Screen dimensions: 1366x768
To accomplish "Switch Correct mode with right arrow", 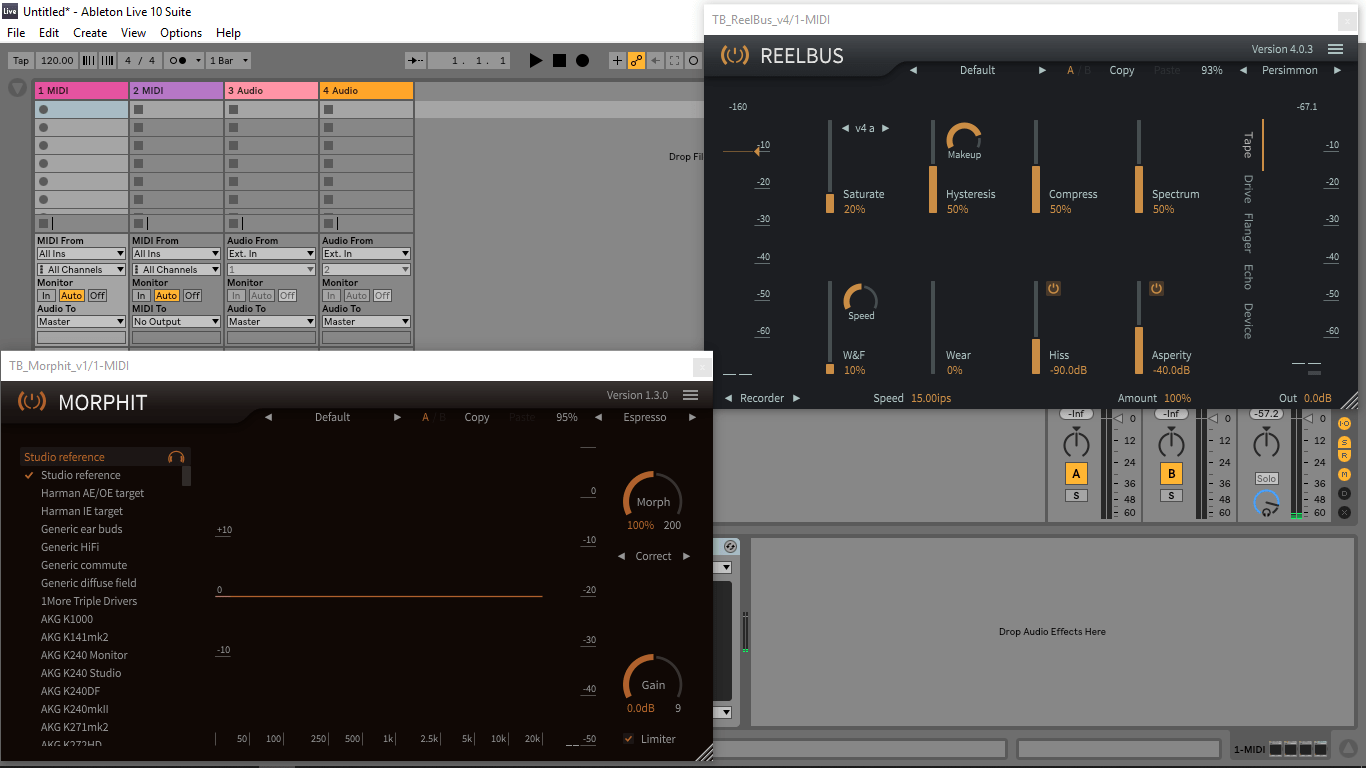I will tap(686, 556).
